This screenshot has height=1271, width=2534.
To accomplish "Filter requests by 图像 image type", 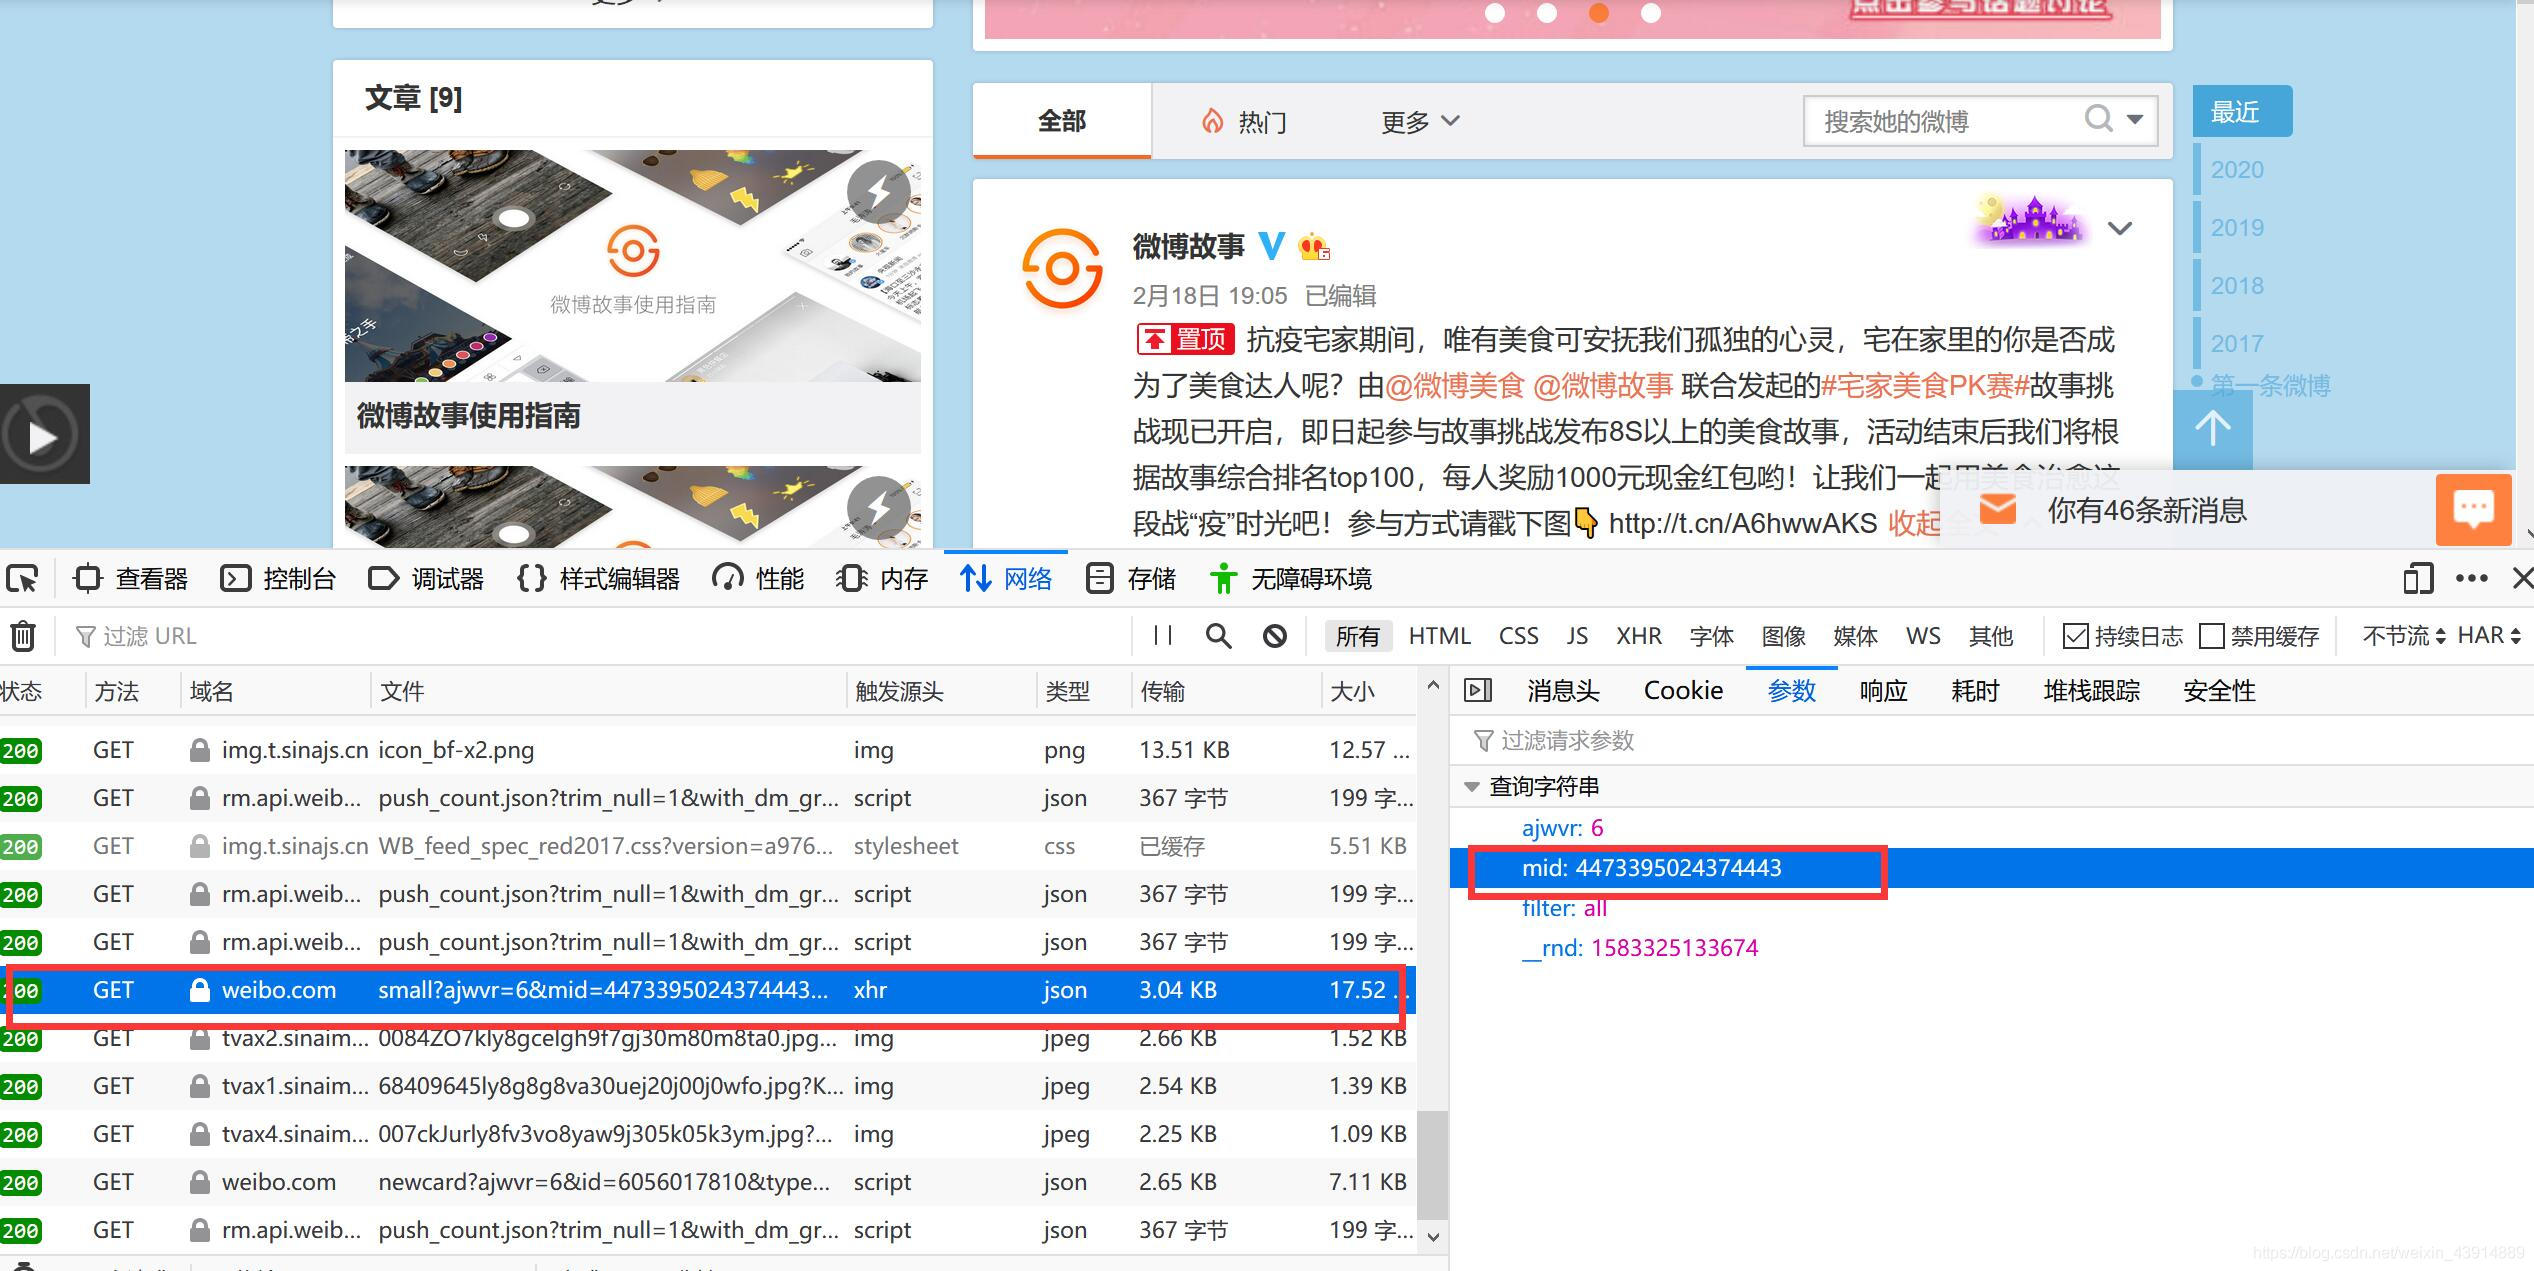I will point(1783,636).
